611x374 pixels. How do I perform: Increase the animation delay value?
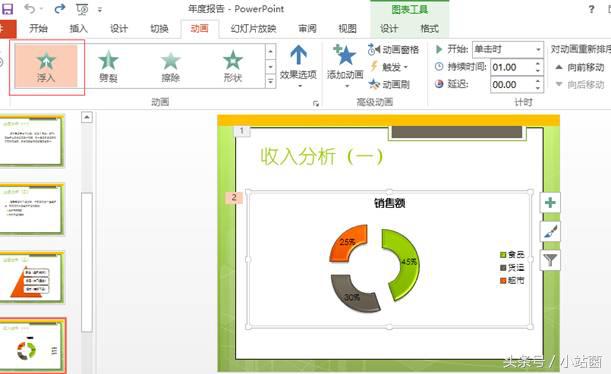point(538,81)
